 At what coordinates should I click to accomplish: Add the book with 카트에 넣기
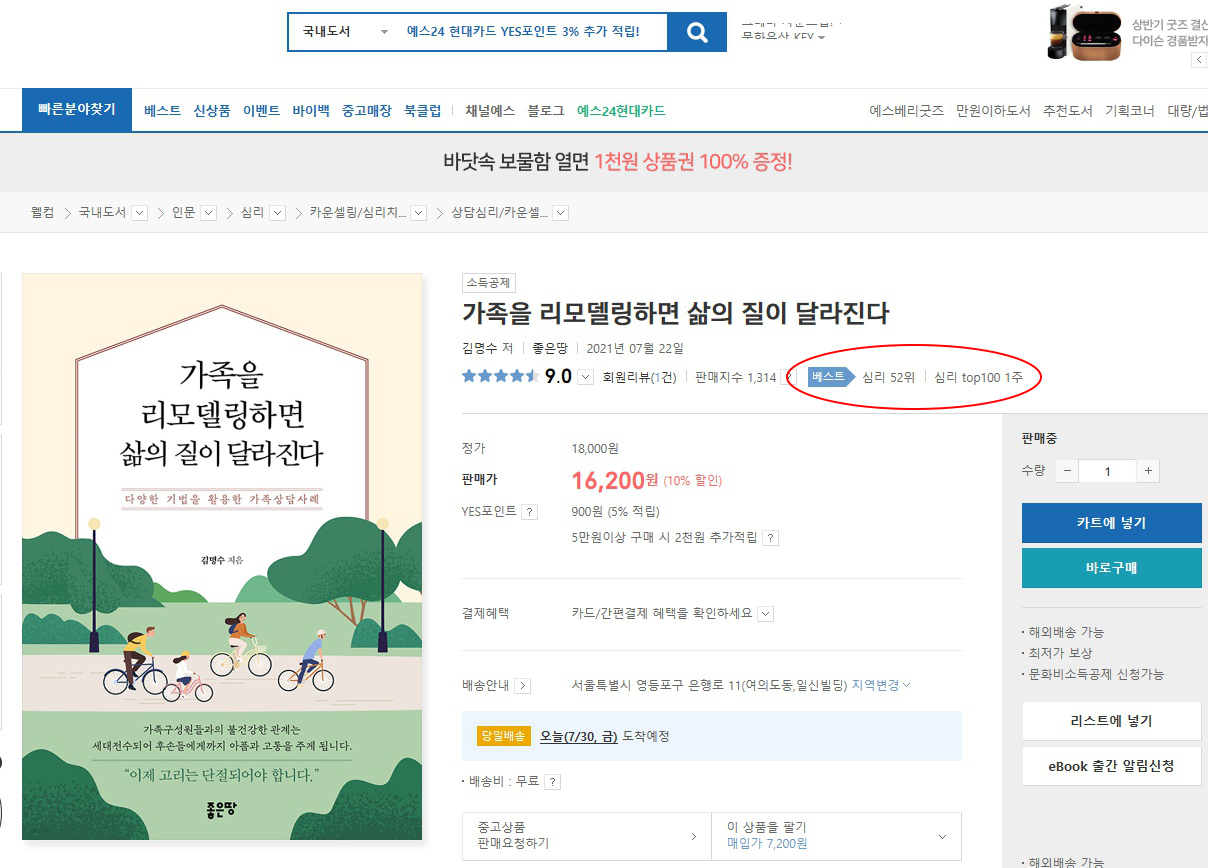tap(1112, 523)
